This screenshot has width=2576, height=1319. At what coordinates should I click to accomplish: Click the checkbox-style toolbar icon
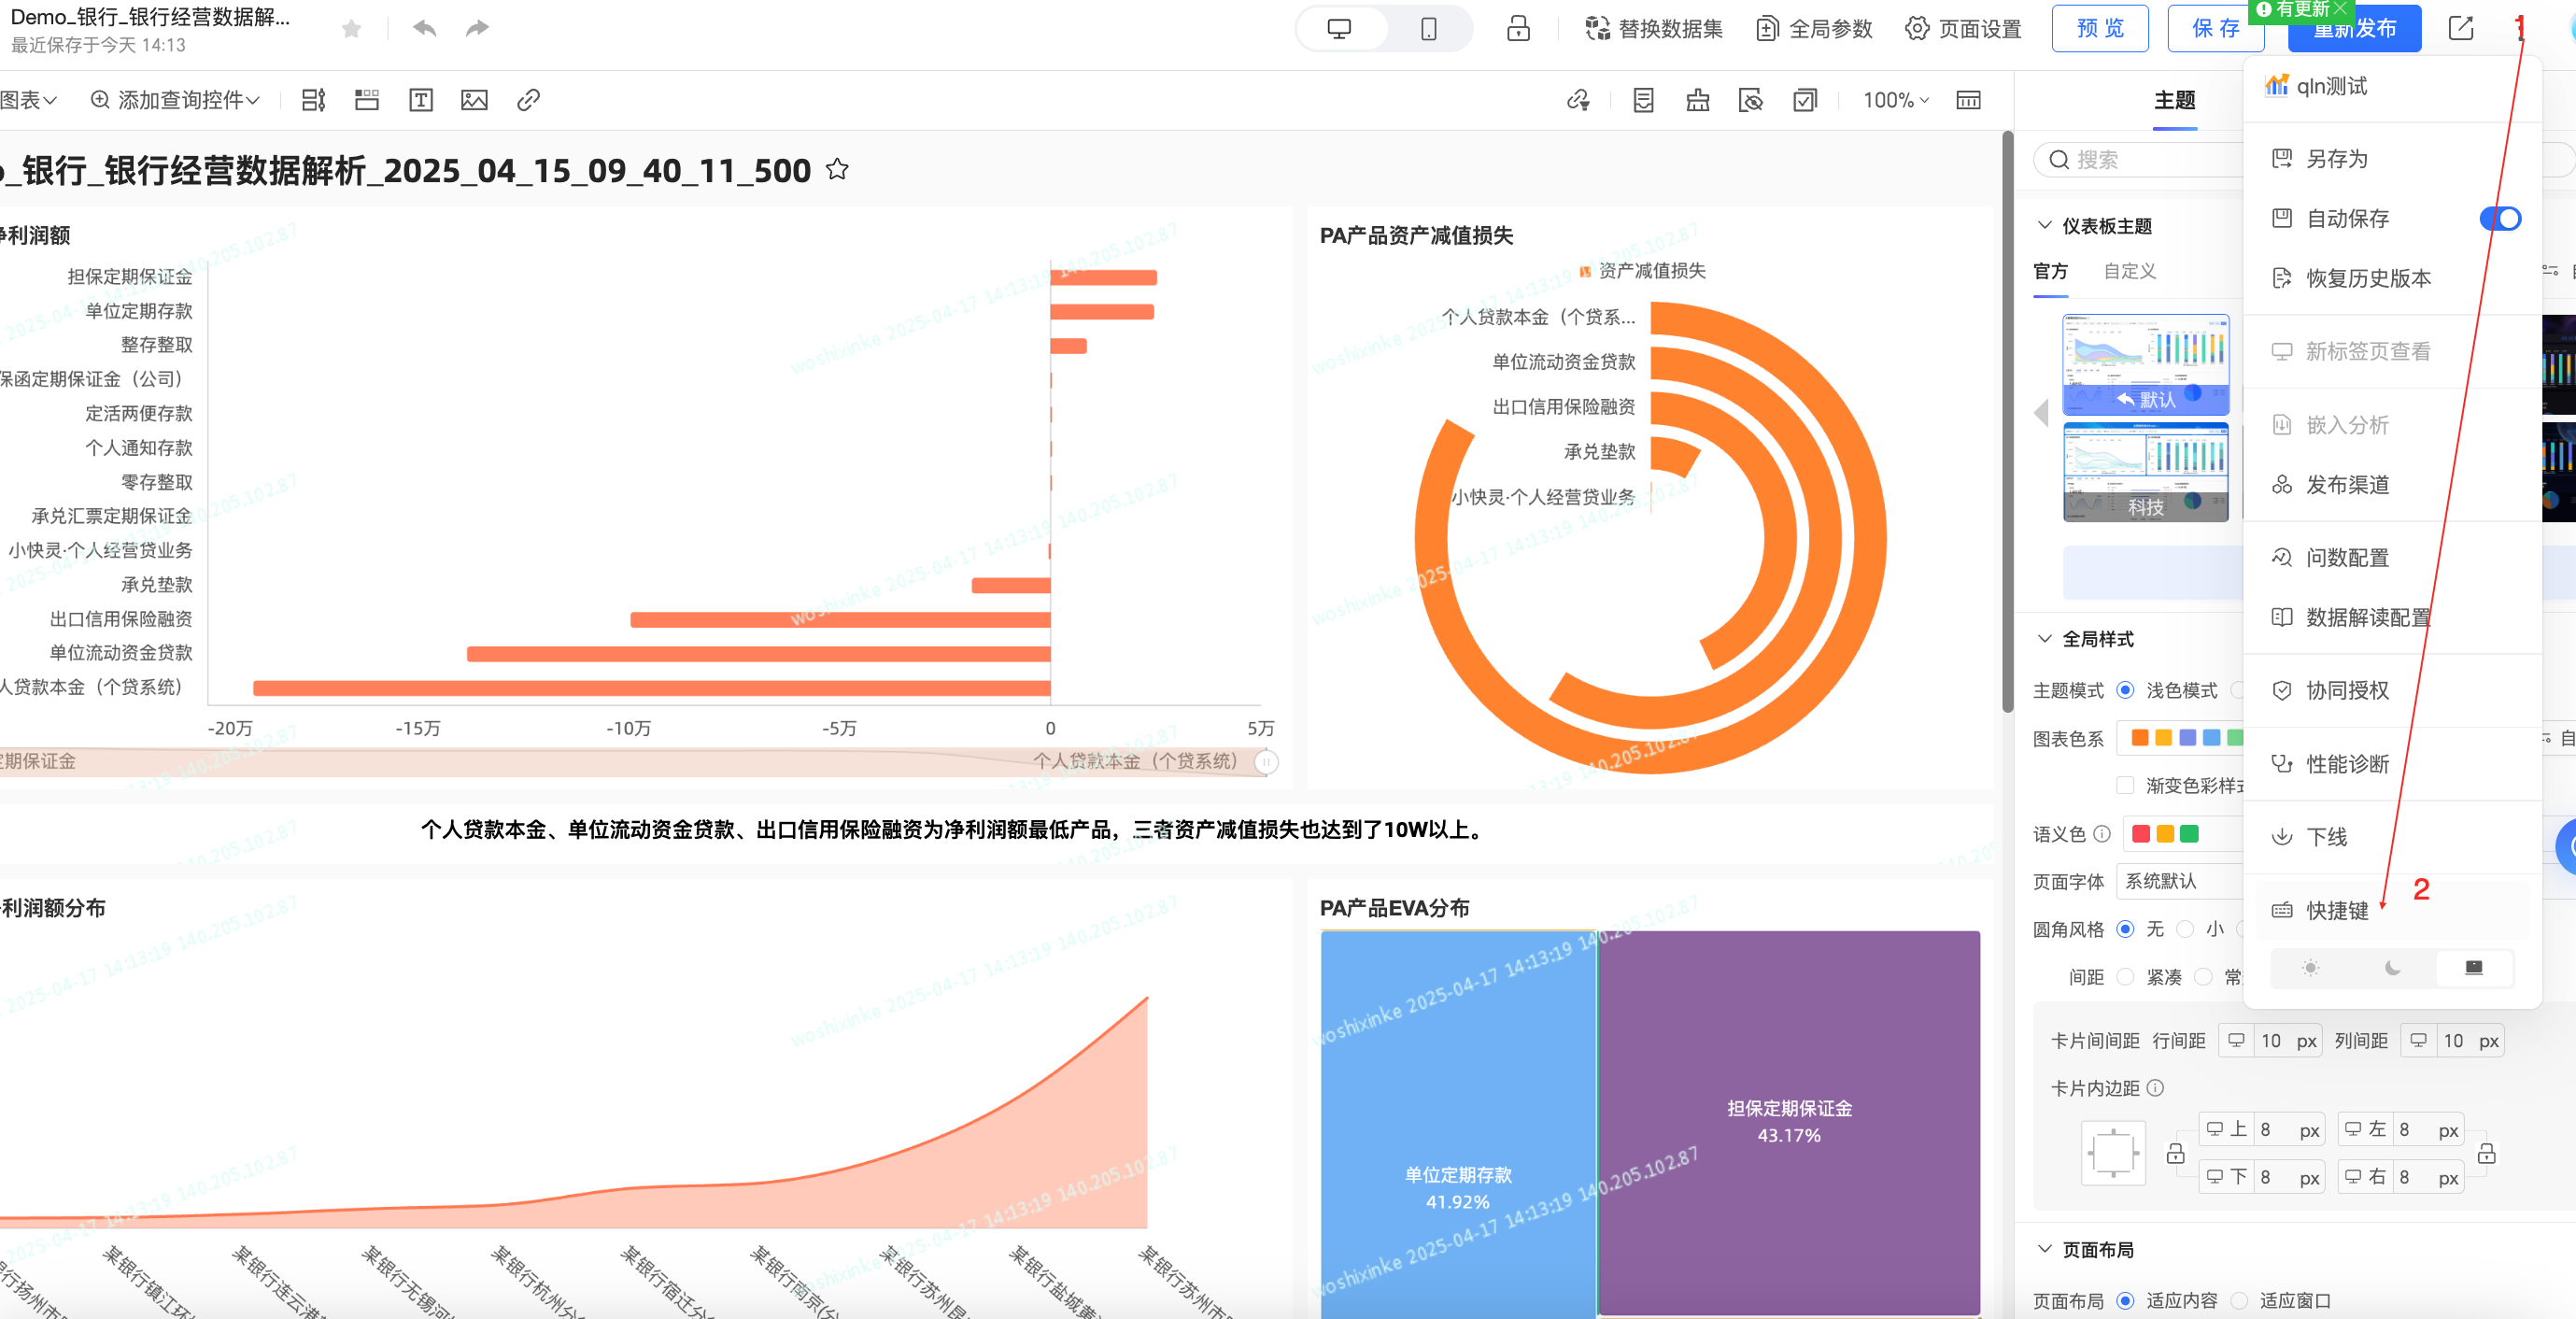[1805, 100]
